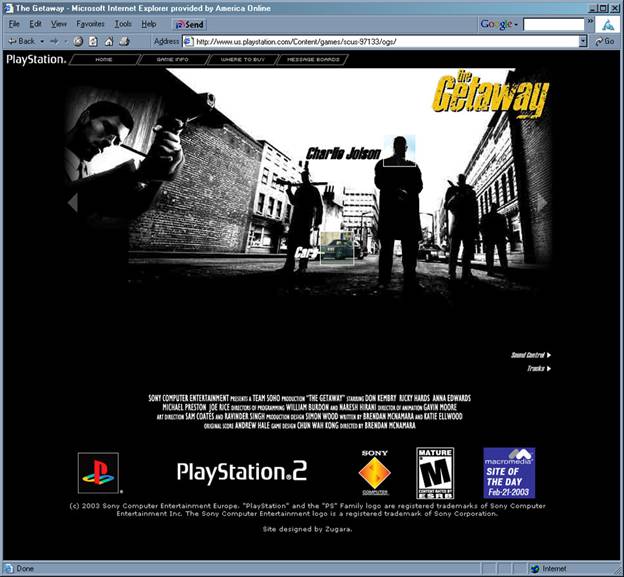
Task: Expand hidden toolbar items chevron
Action: pyautogui.click(x=590, y=21)
